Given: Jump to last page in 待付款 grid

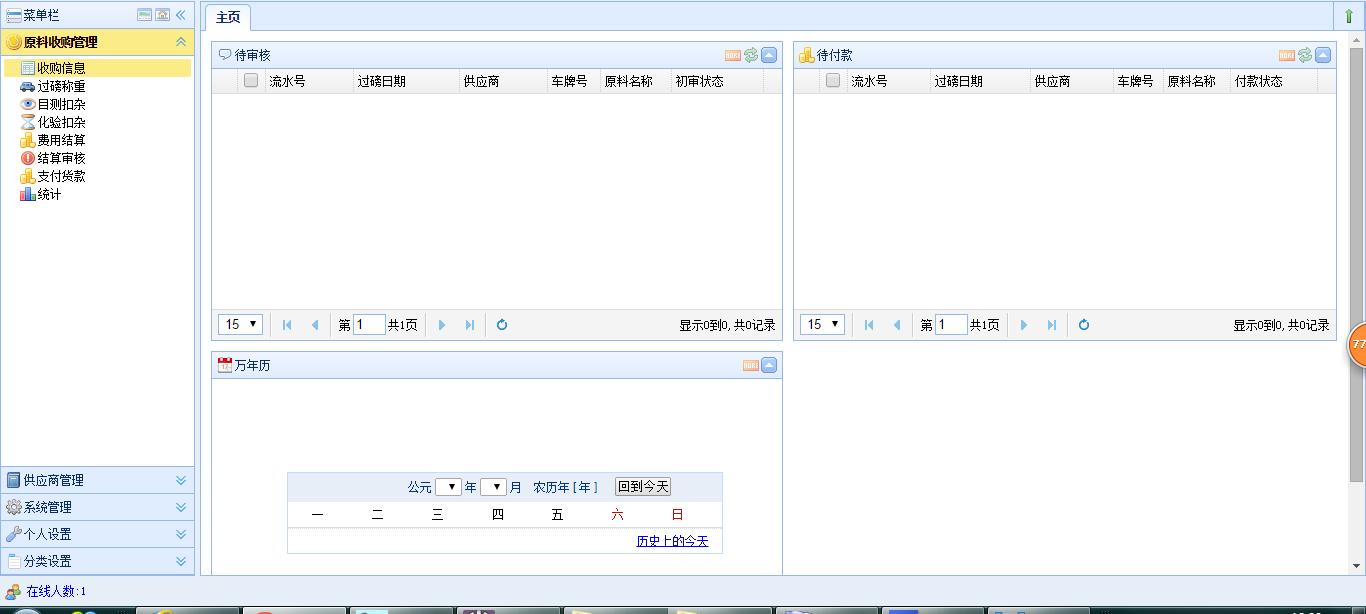Looking at the screenshot, I should tap(1051, 325).
